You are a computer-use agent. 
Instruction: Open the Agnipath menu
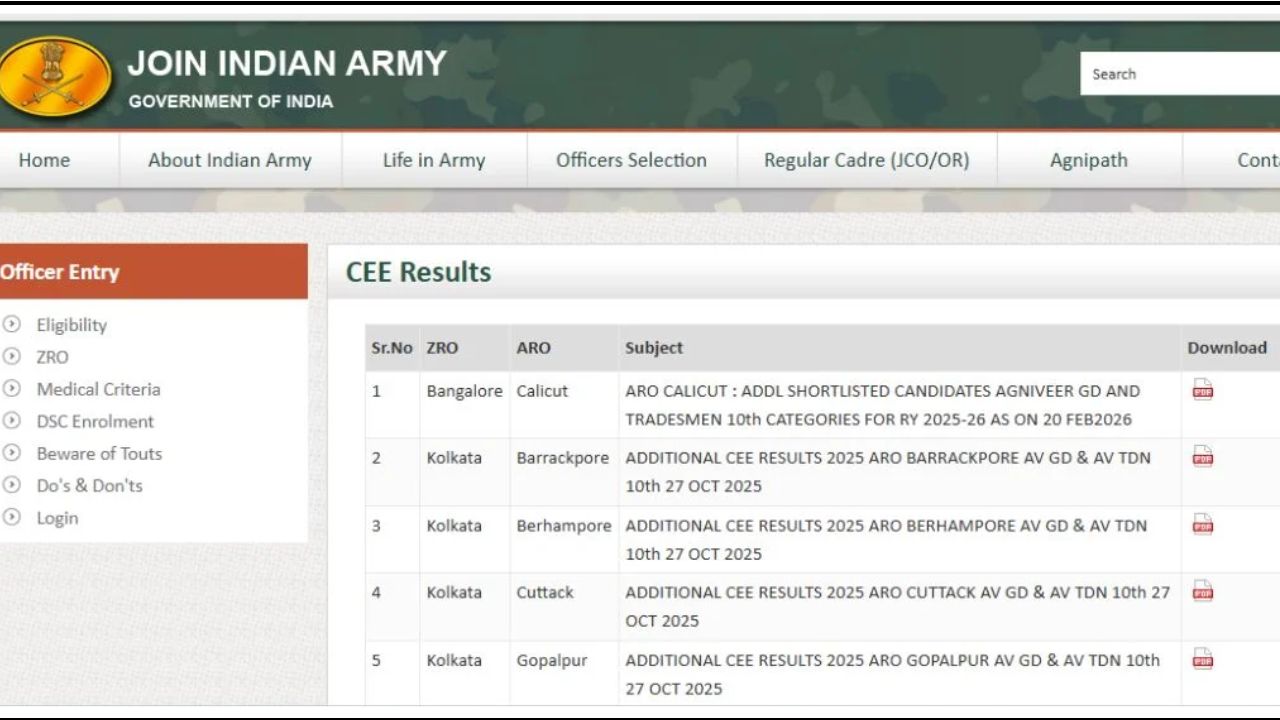[1089, 160]
